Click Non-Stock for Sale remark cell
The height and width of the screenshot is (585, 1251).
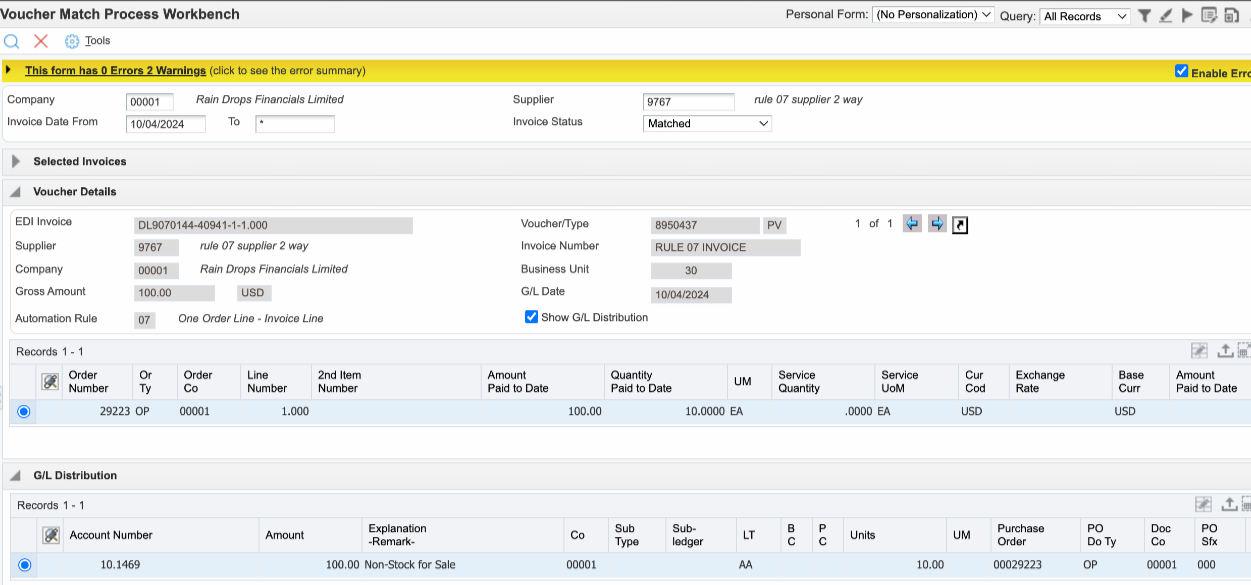point(462,565)
